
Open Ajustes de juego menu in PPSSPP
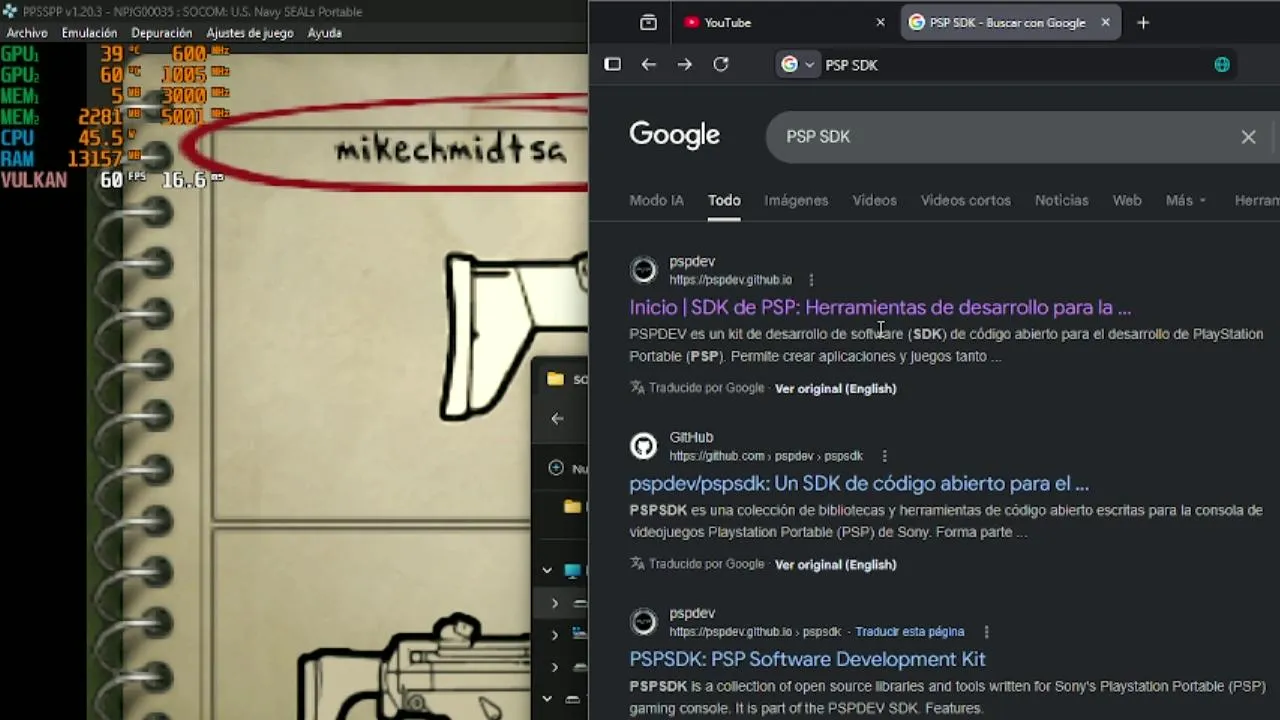(250, 33)
